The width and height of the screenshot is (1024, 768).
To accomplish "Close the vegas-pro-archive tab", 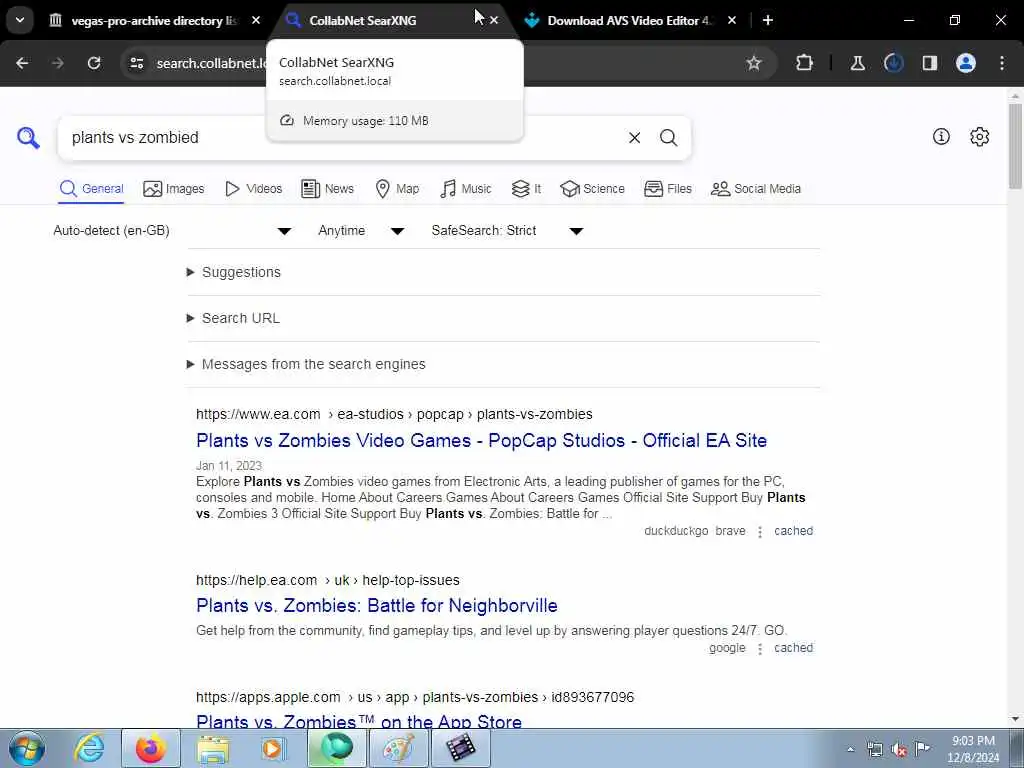I will [x=256, y=20].
